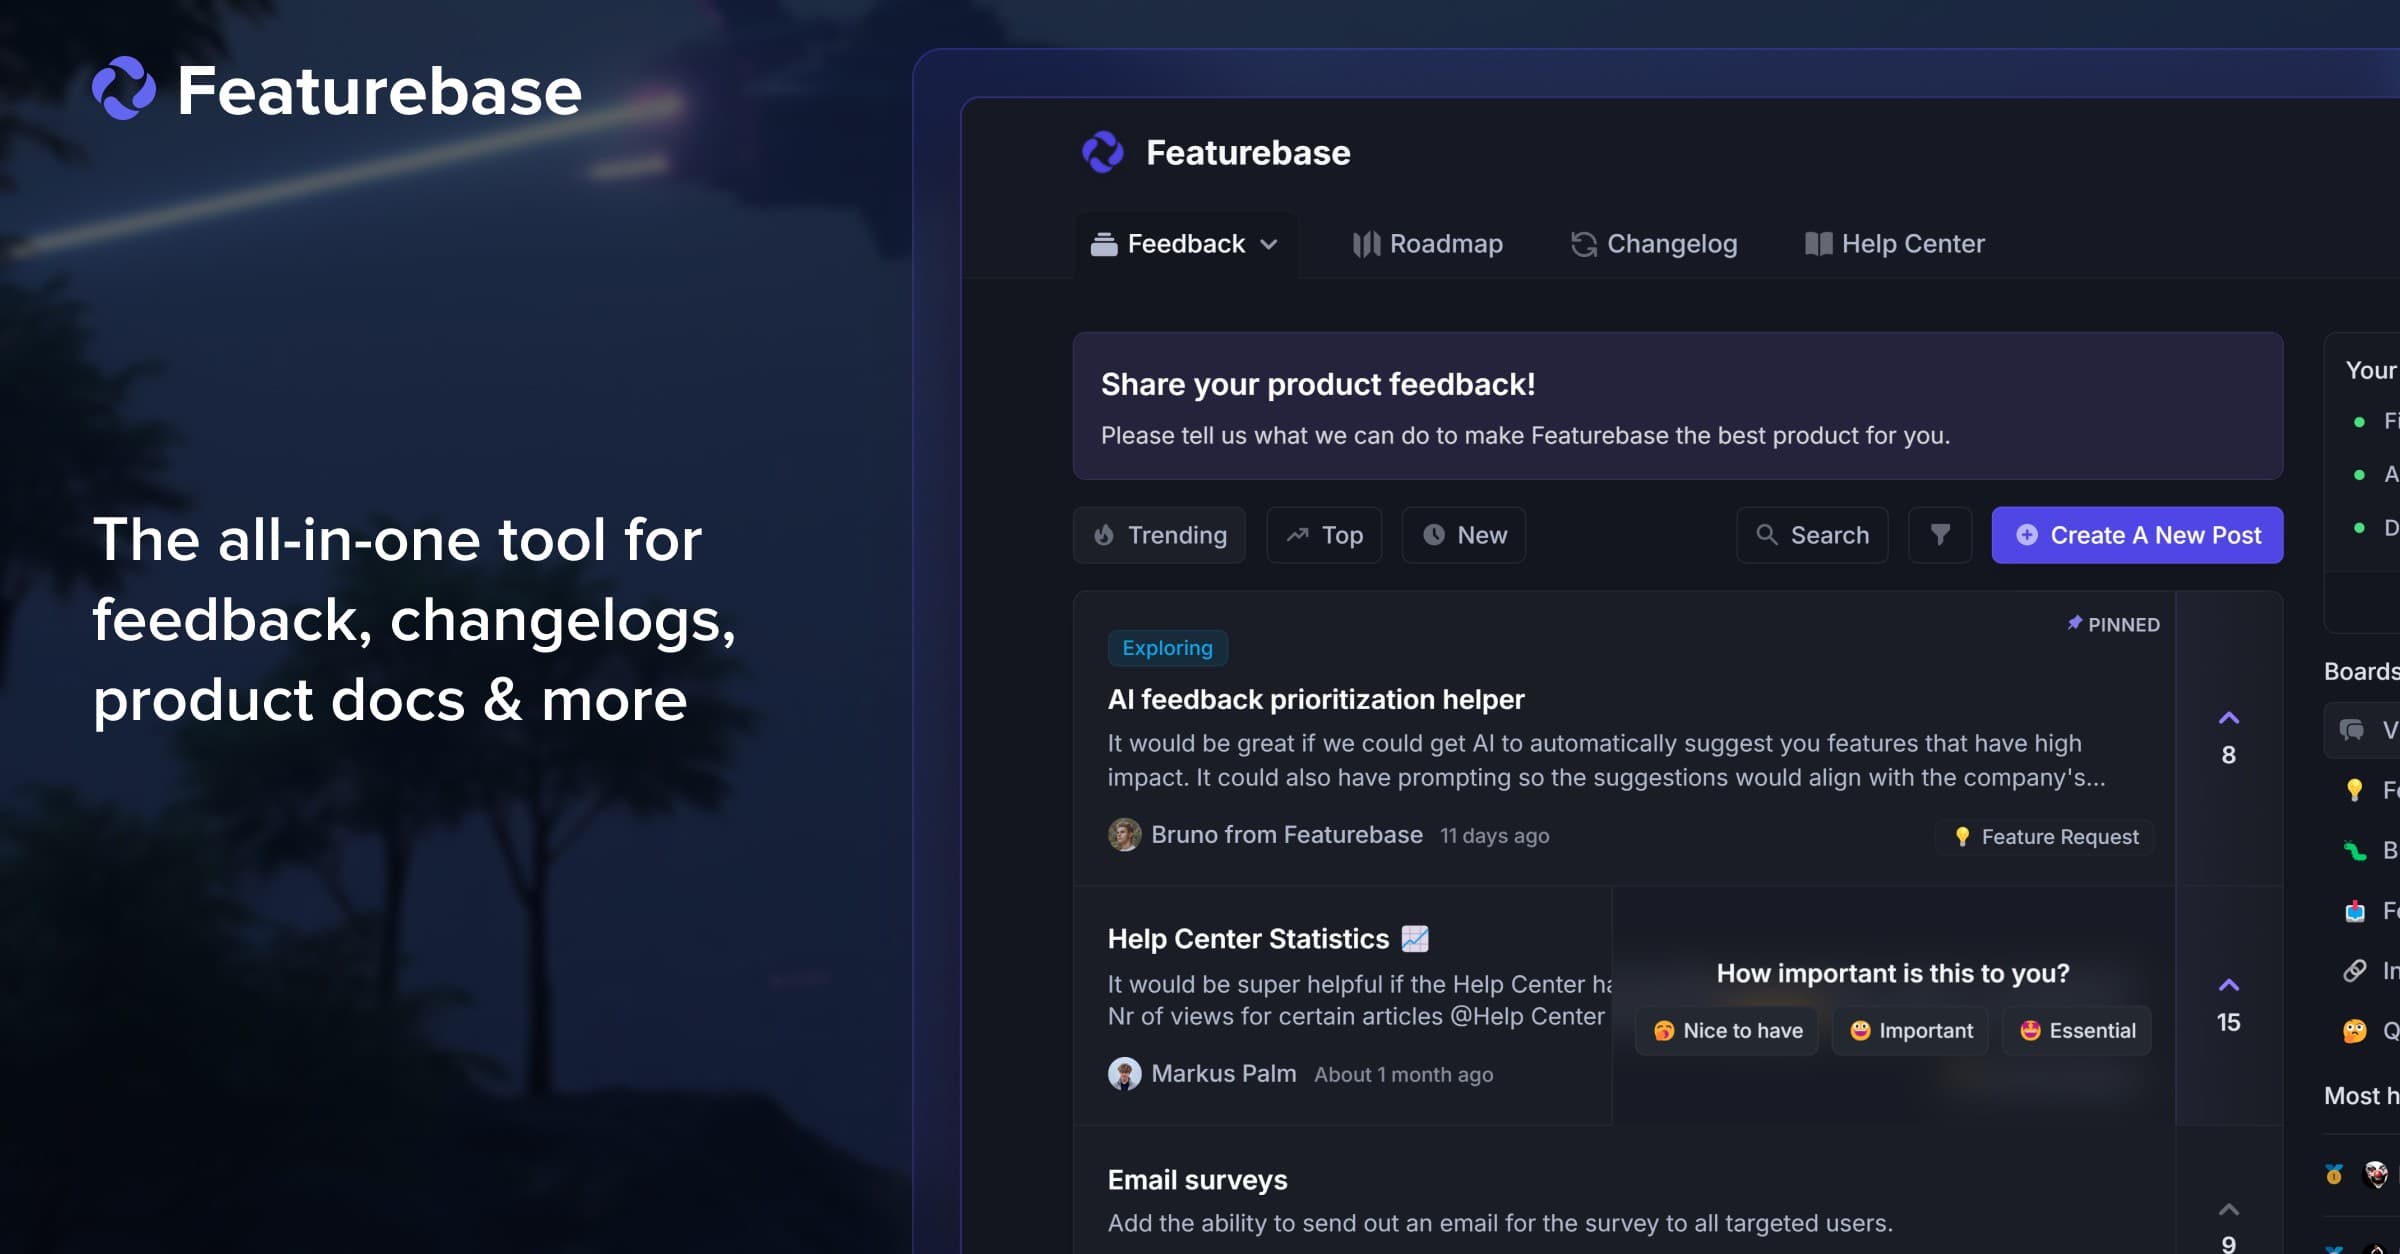The height and width of the screenshot is (1254, 2400).
Task: Click the lightbulb board icon in the sidebar
Action: pyautogui.click(x=2353, y=789)
